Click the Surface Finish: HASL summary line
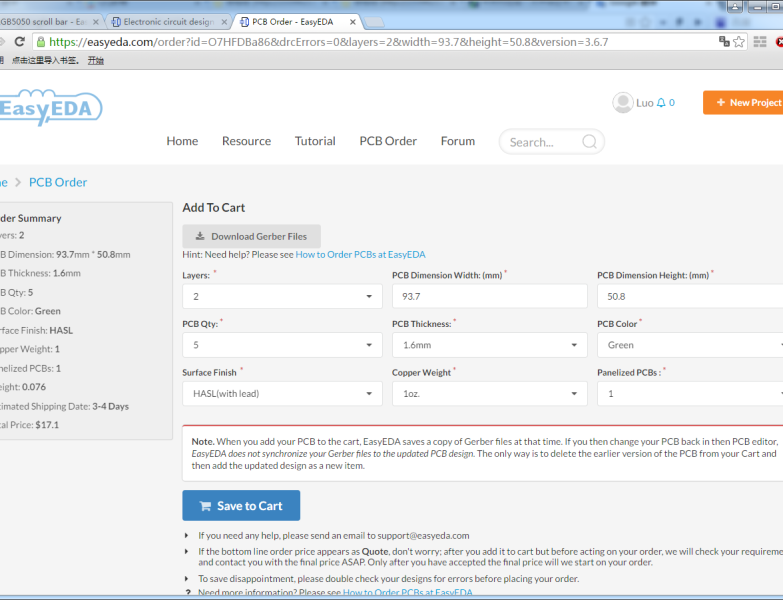Viewport: 783px width, 600px height. [x=36, y=330]
